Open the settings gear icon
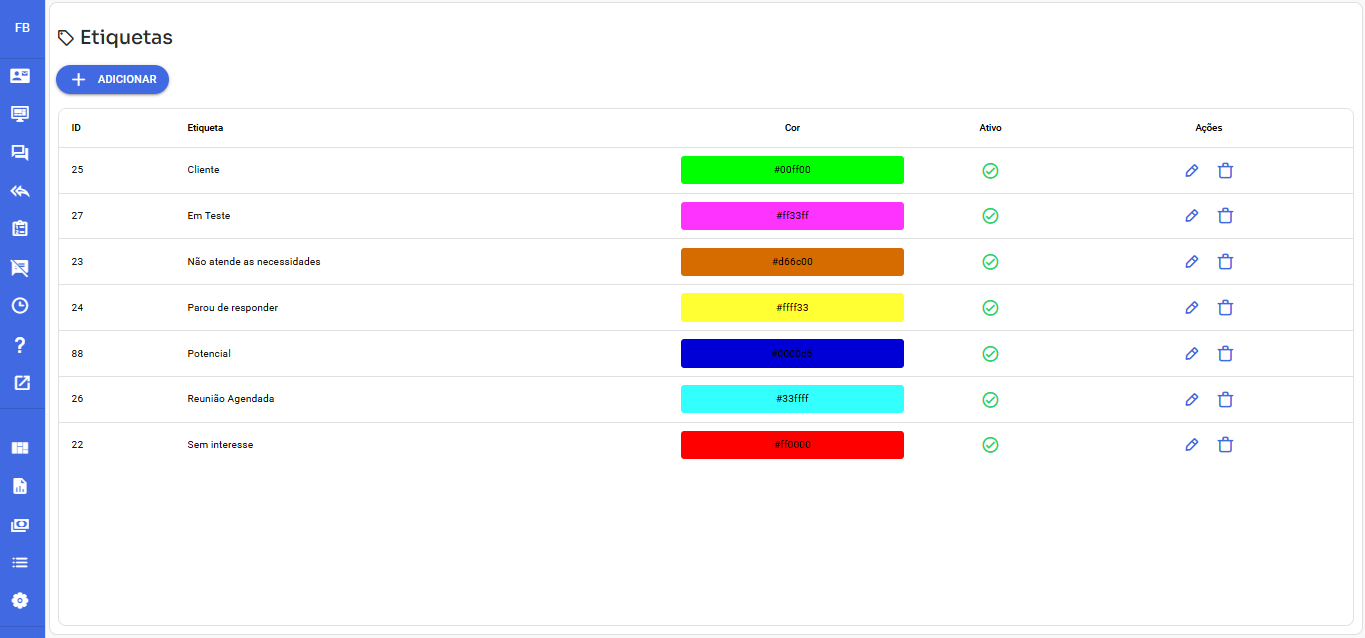This screenshot has width=1365, height=638. pyautogui.click(x=20, y=601)
